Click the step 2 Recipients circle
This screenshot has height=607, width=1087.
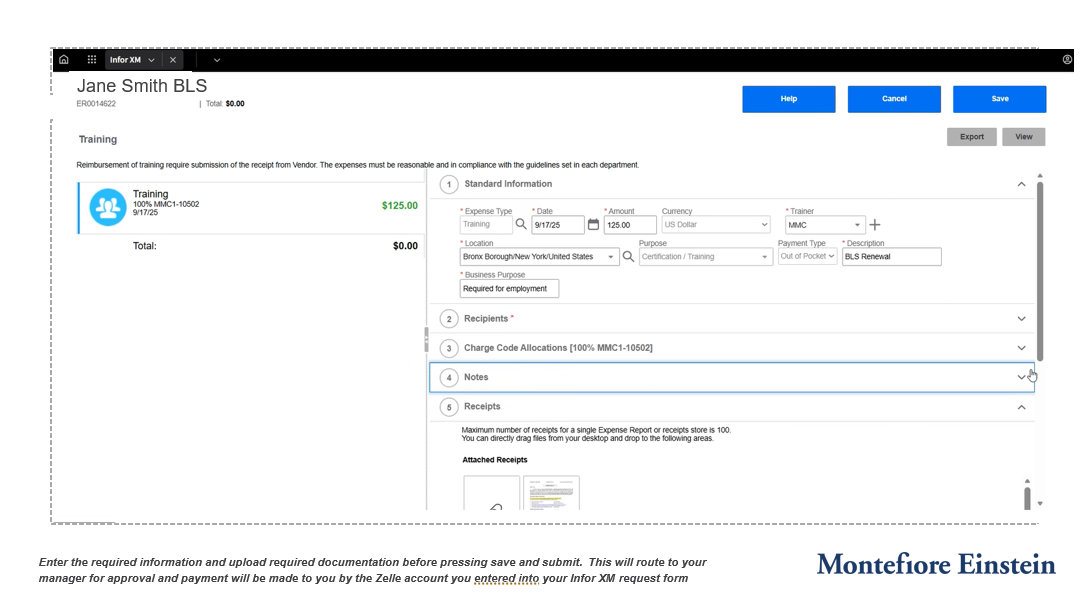point(449,319)
